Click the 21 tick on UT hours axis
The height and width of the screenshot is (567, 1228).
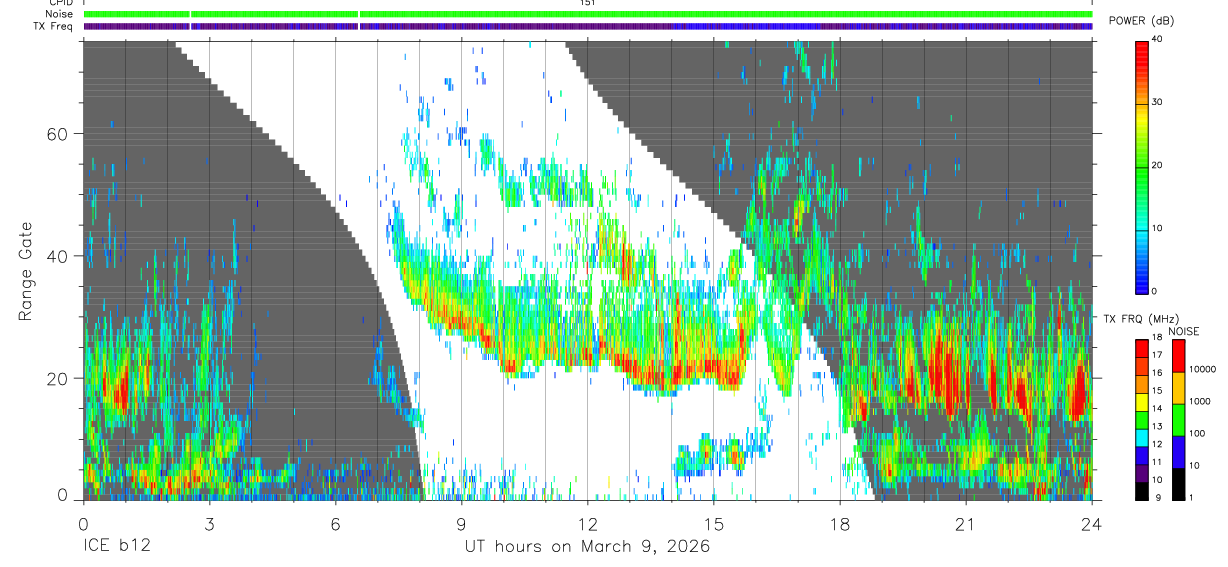coord(965,523)
